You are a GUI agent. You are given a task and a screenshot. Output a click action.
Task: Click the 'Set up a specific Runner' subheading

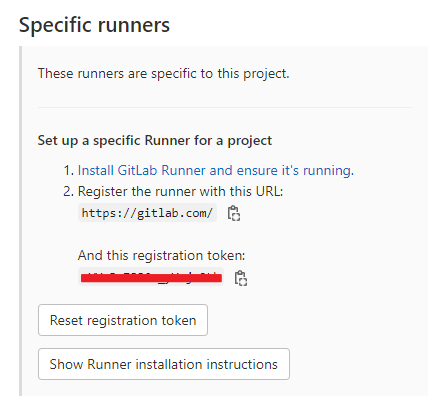tap(155, 141)
